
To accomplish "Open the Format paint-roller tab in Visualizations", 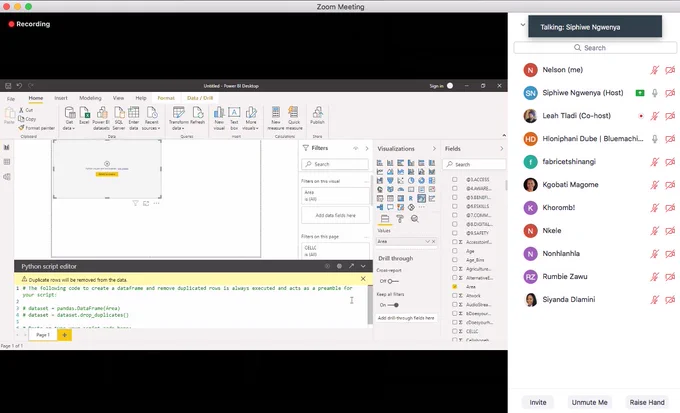I will point(400,219).
